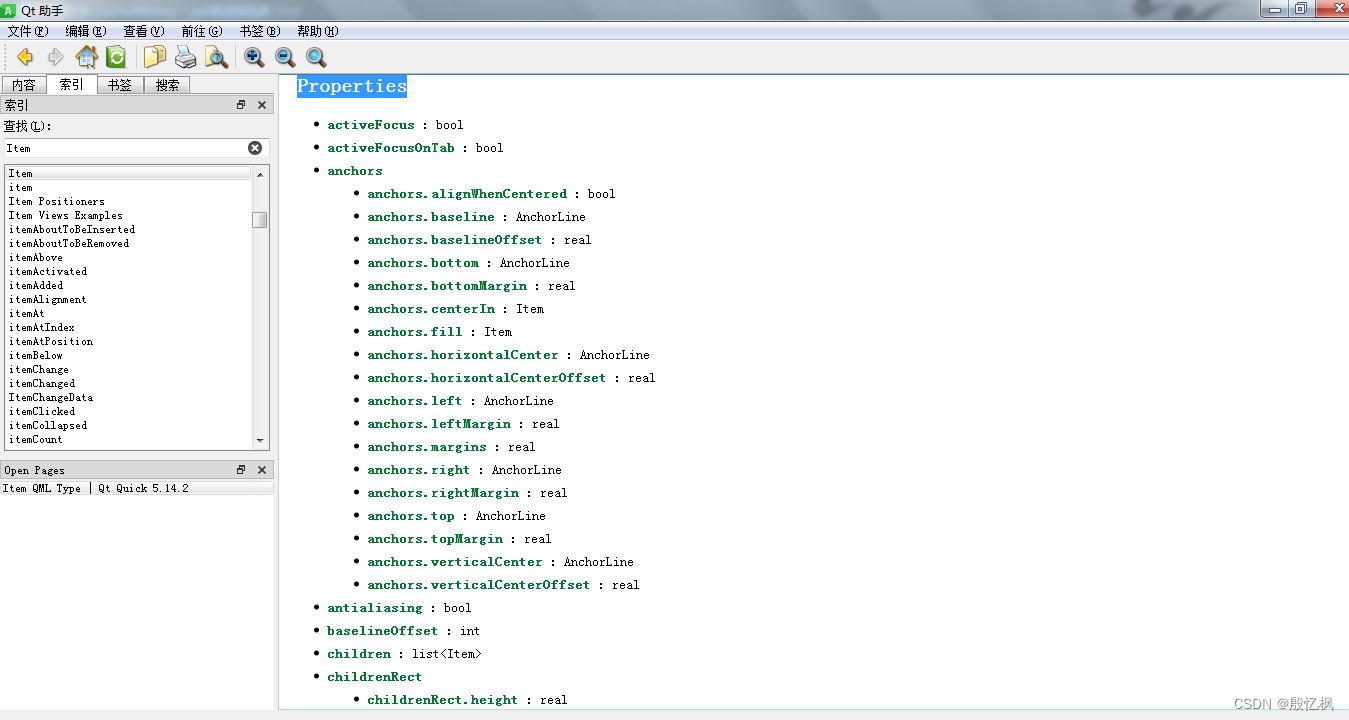Open the anchors.fill property link

(414, 331)
